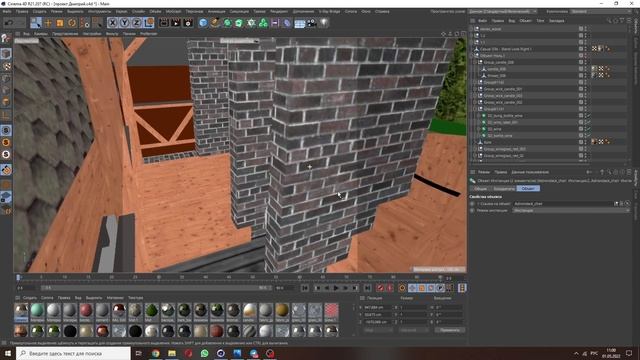Jump to the end of the timeline
The image size is (640, 360).
click(367, 288)
